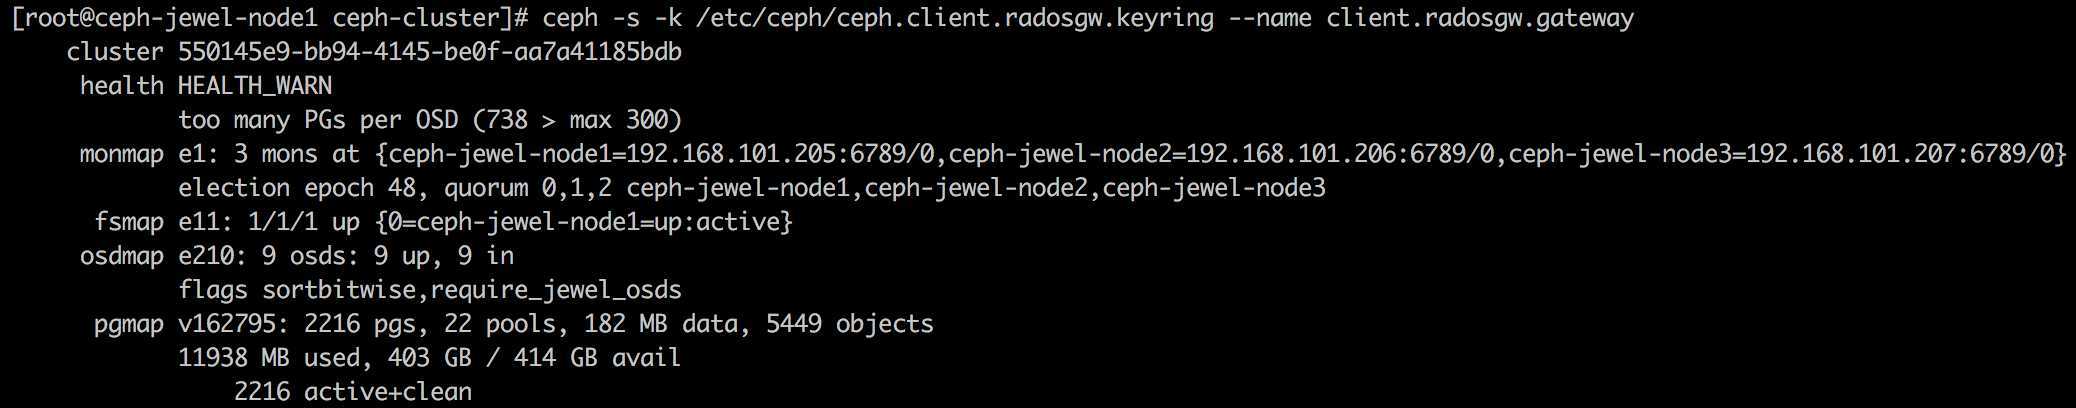Click the '5449 objects' count
Screen dimensions: 2076x408
[850, 324]
